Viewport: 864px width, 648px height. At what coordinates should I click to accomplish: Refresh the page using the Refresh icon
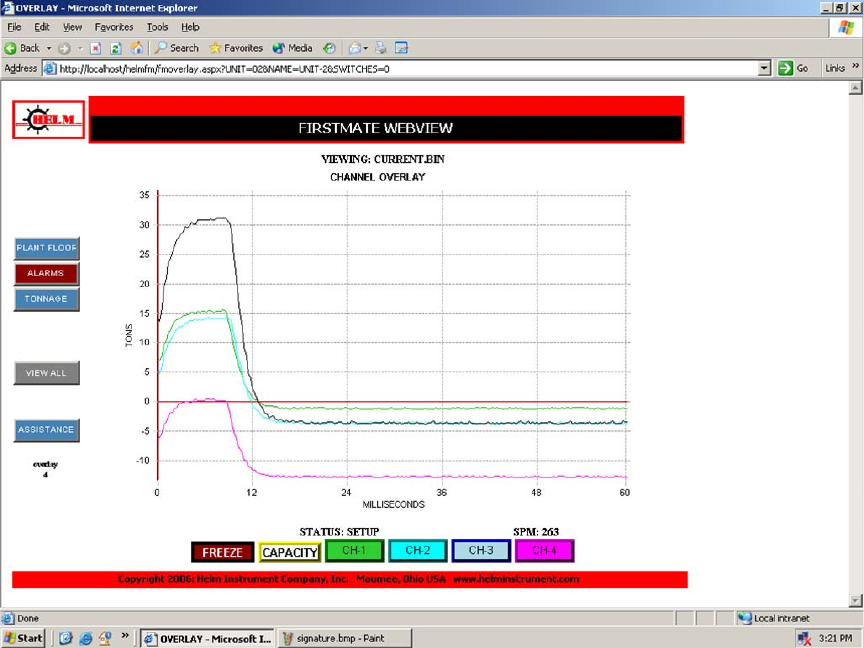[115, 48]
